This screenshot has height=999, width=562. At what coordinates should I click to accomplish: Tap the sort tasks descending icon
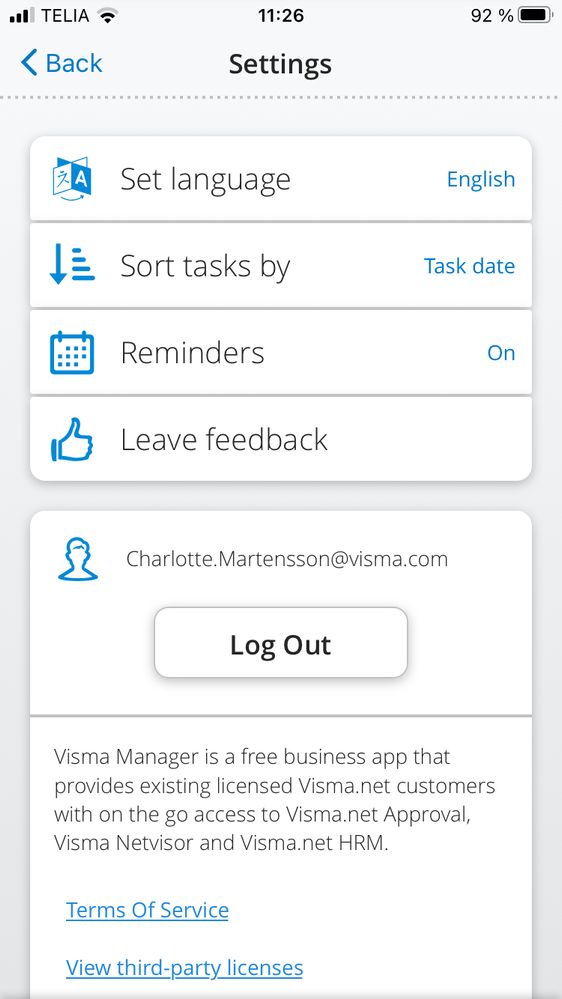72,266
